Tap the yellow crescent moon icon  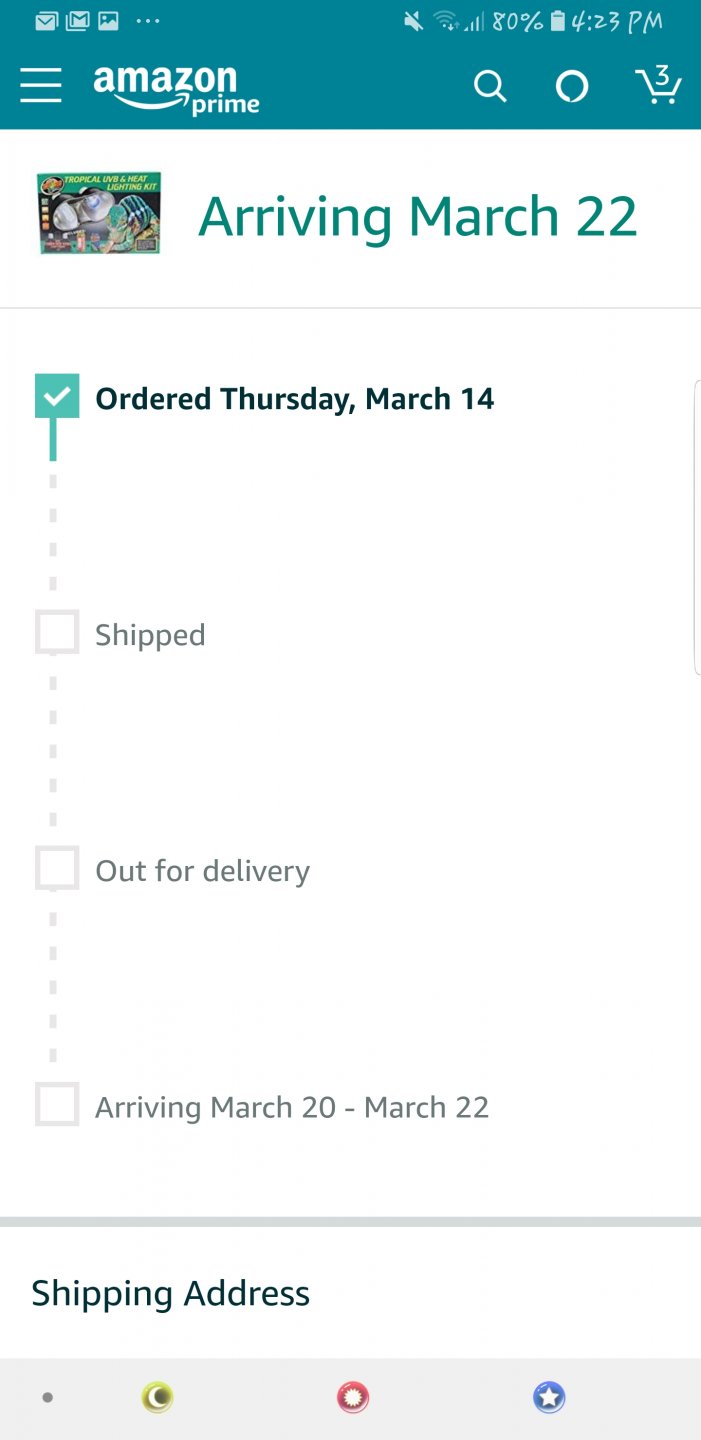pyautogui.click(x=157, y=1397)
